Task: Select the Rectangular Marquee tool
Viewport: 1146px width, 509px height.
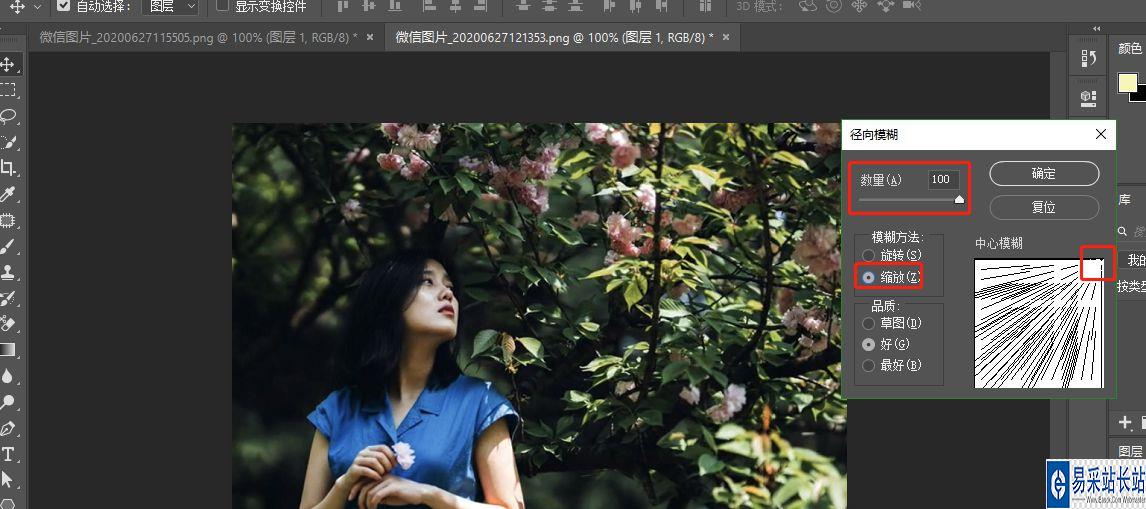Action: point(8,90)
